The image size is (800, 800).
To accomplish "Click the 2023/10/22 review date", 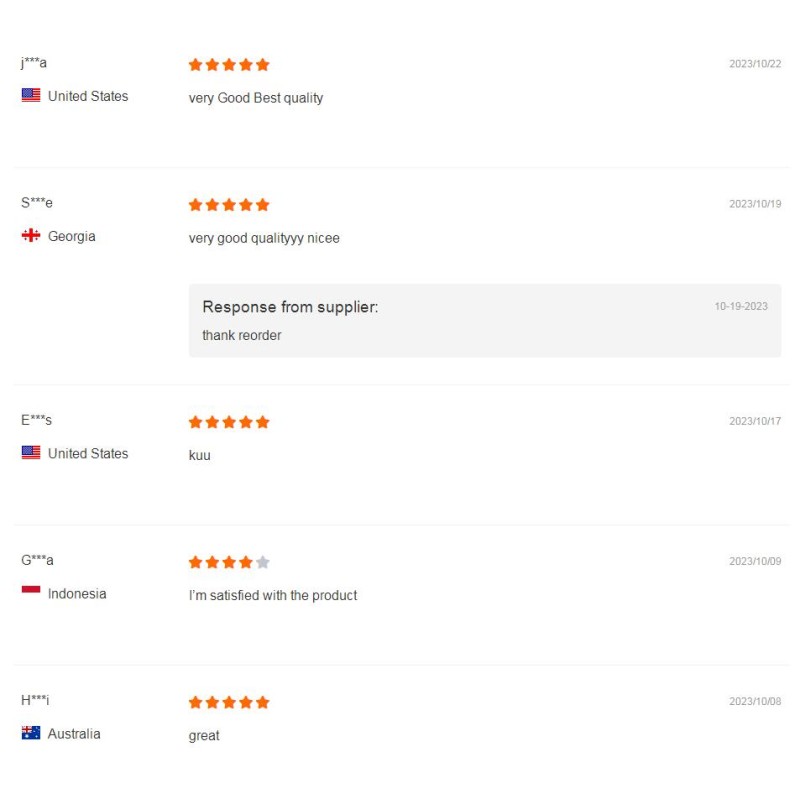I will tap(755, 64).
